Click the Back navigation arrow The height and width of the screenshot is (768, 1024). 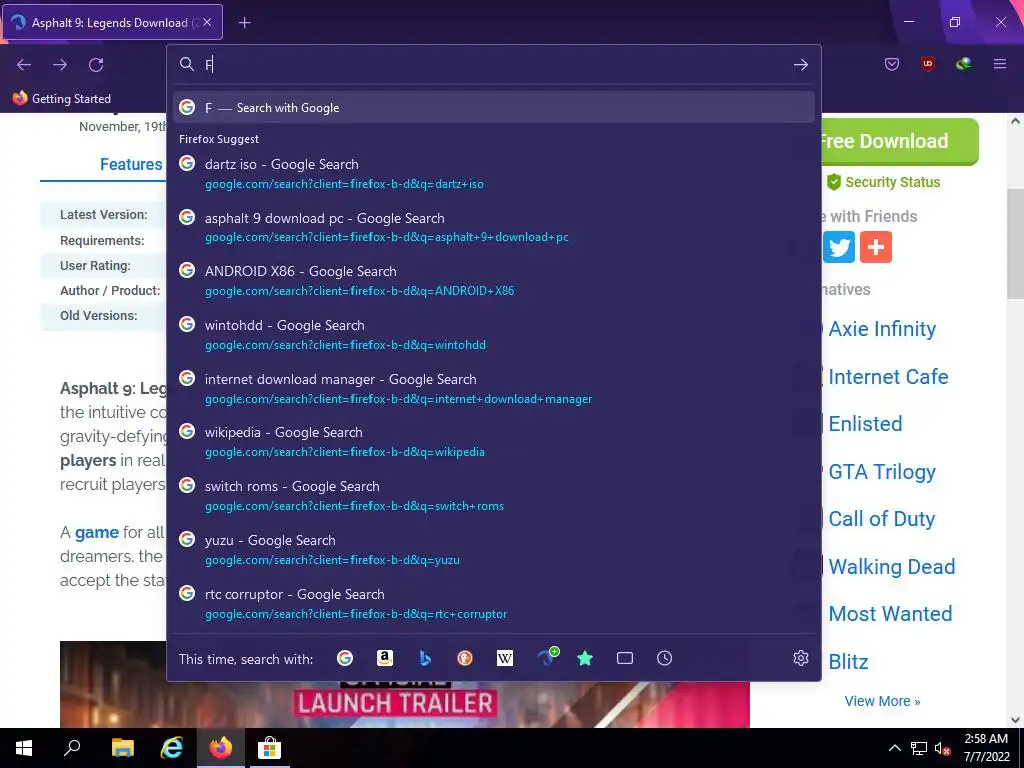(x=24, y=65)
